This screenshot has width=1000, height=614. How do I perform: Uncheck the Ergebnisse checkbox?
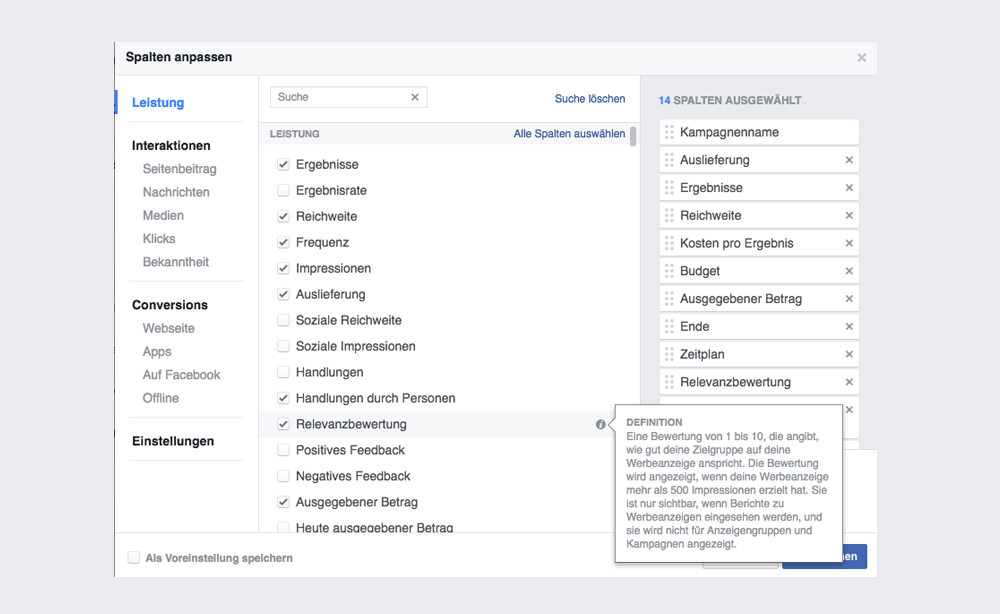(283, 164)
